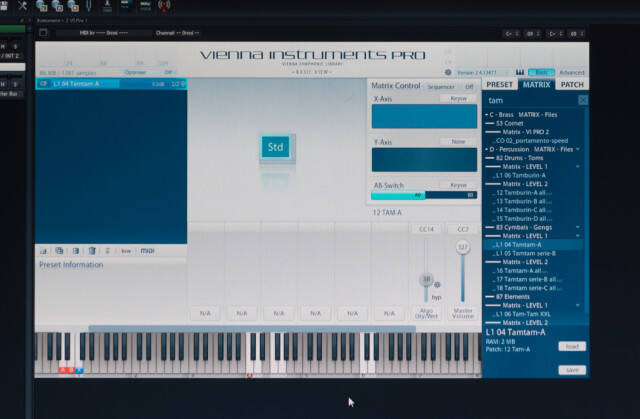Image resolution: width=640 pixels, height=419 pixels.
Task: Collapse the 'C - Brass MATRIX - Files' folder
Action: (x=487, y=115)
